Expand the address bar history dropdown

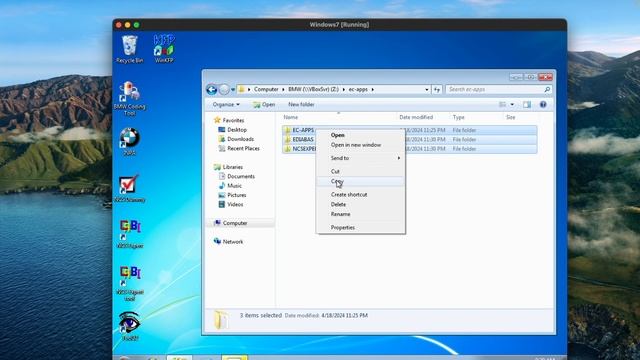(427, 89)
